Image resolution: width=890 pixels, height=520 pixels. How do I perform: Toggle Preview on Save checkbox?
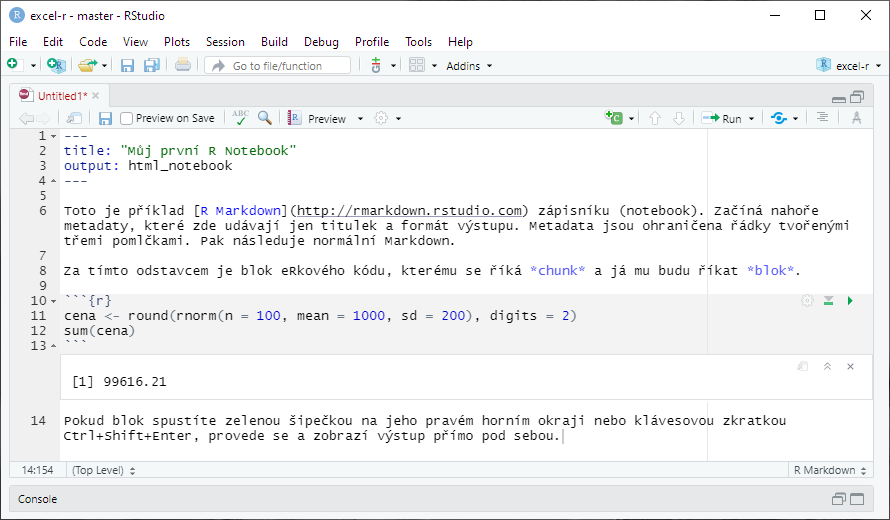[x=127, y=118]
